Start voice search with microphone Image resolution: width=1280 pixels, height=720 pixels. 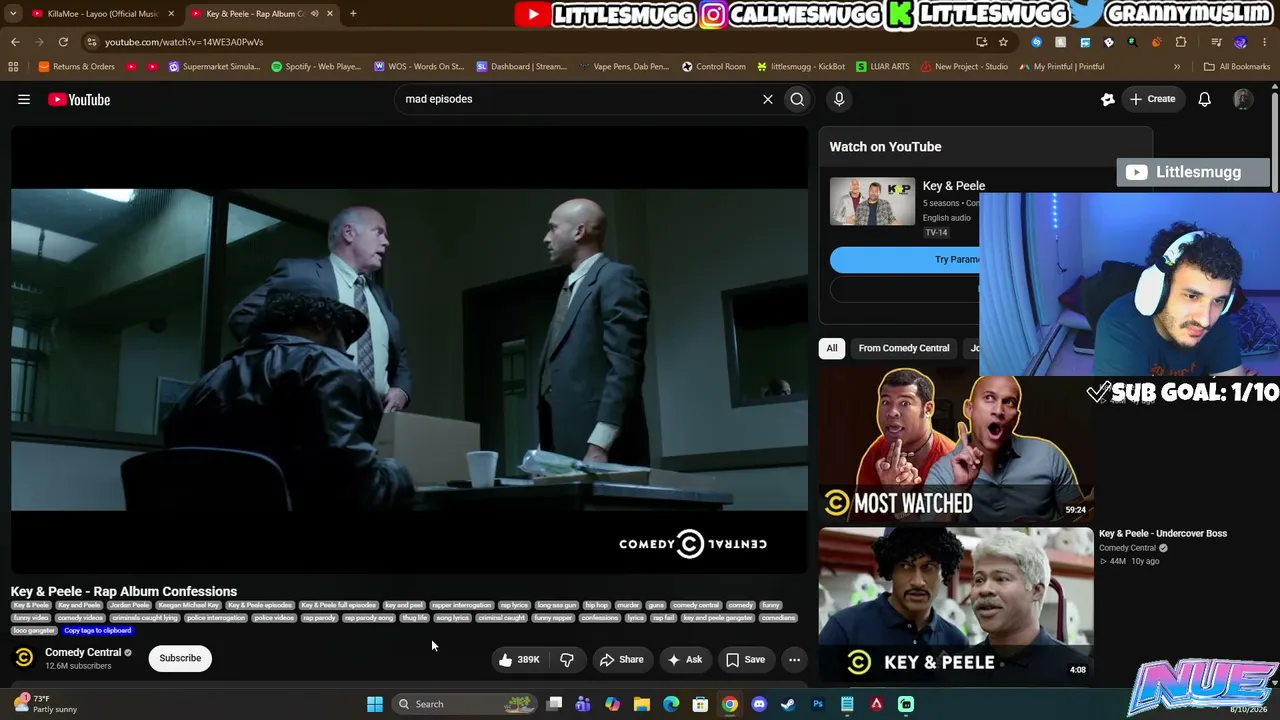click(x=839, y=99)
